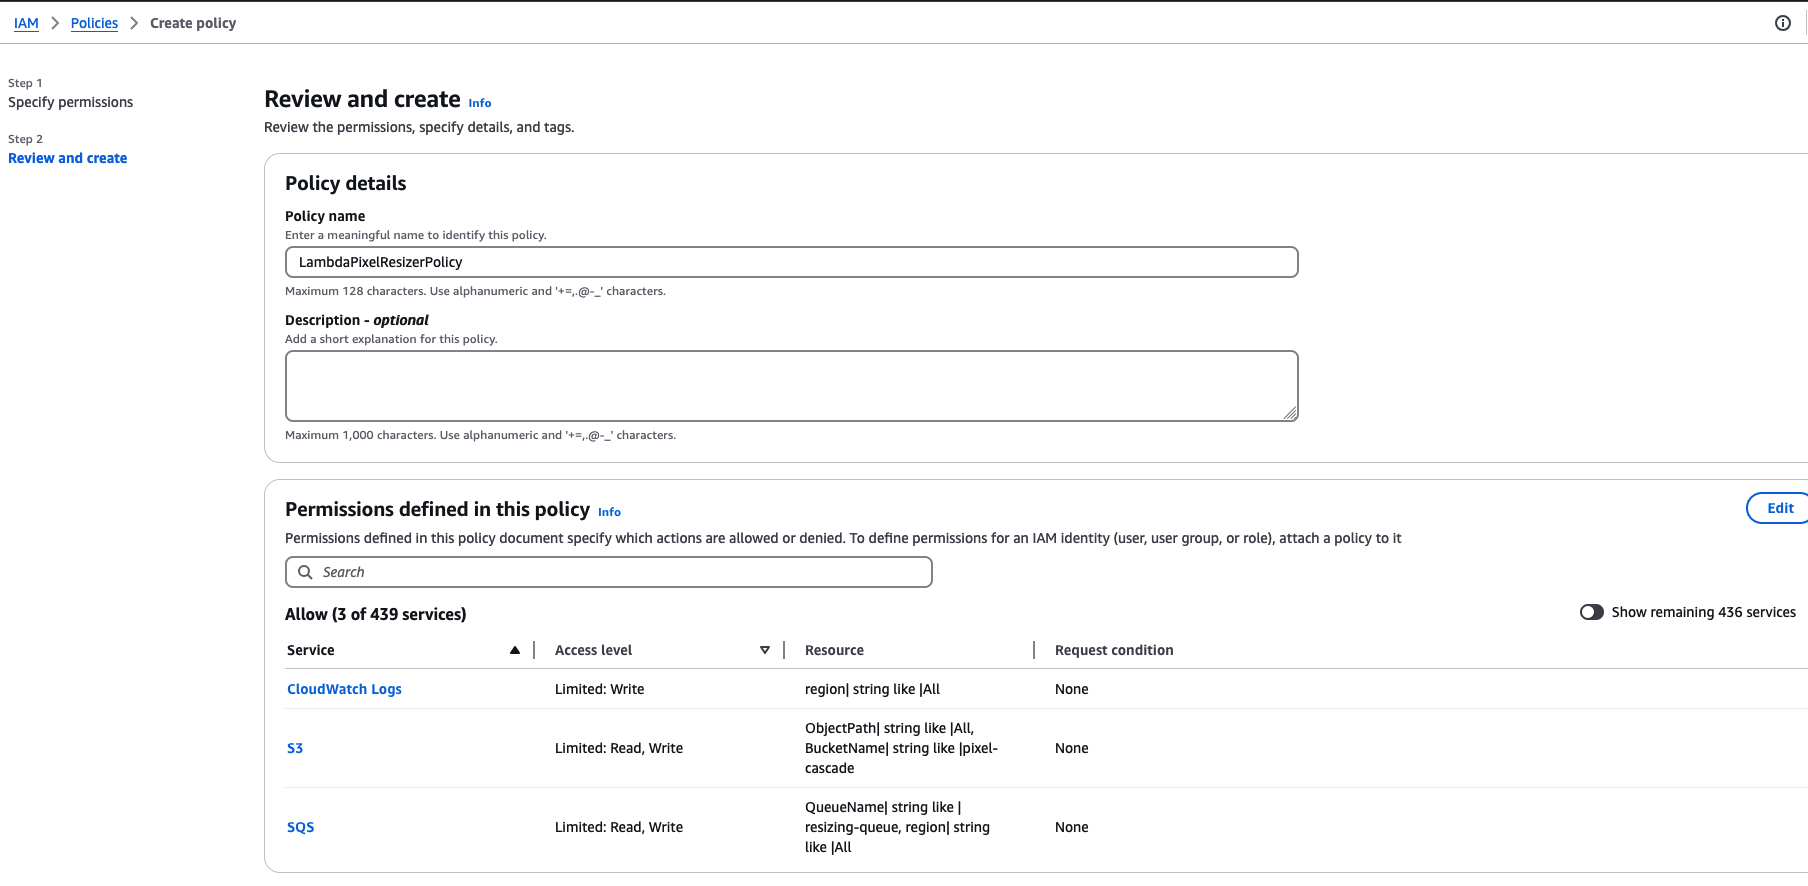Select 'region| string like |All' resource cell
The image size is (1808, 886).
[x=872, y=689]
